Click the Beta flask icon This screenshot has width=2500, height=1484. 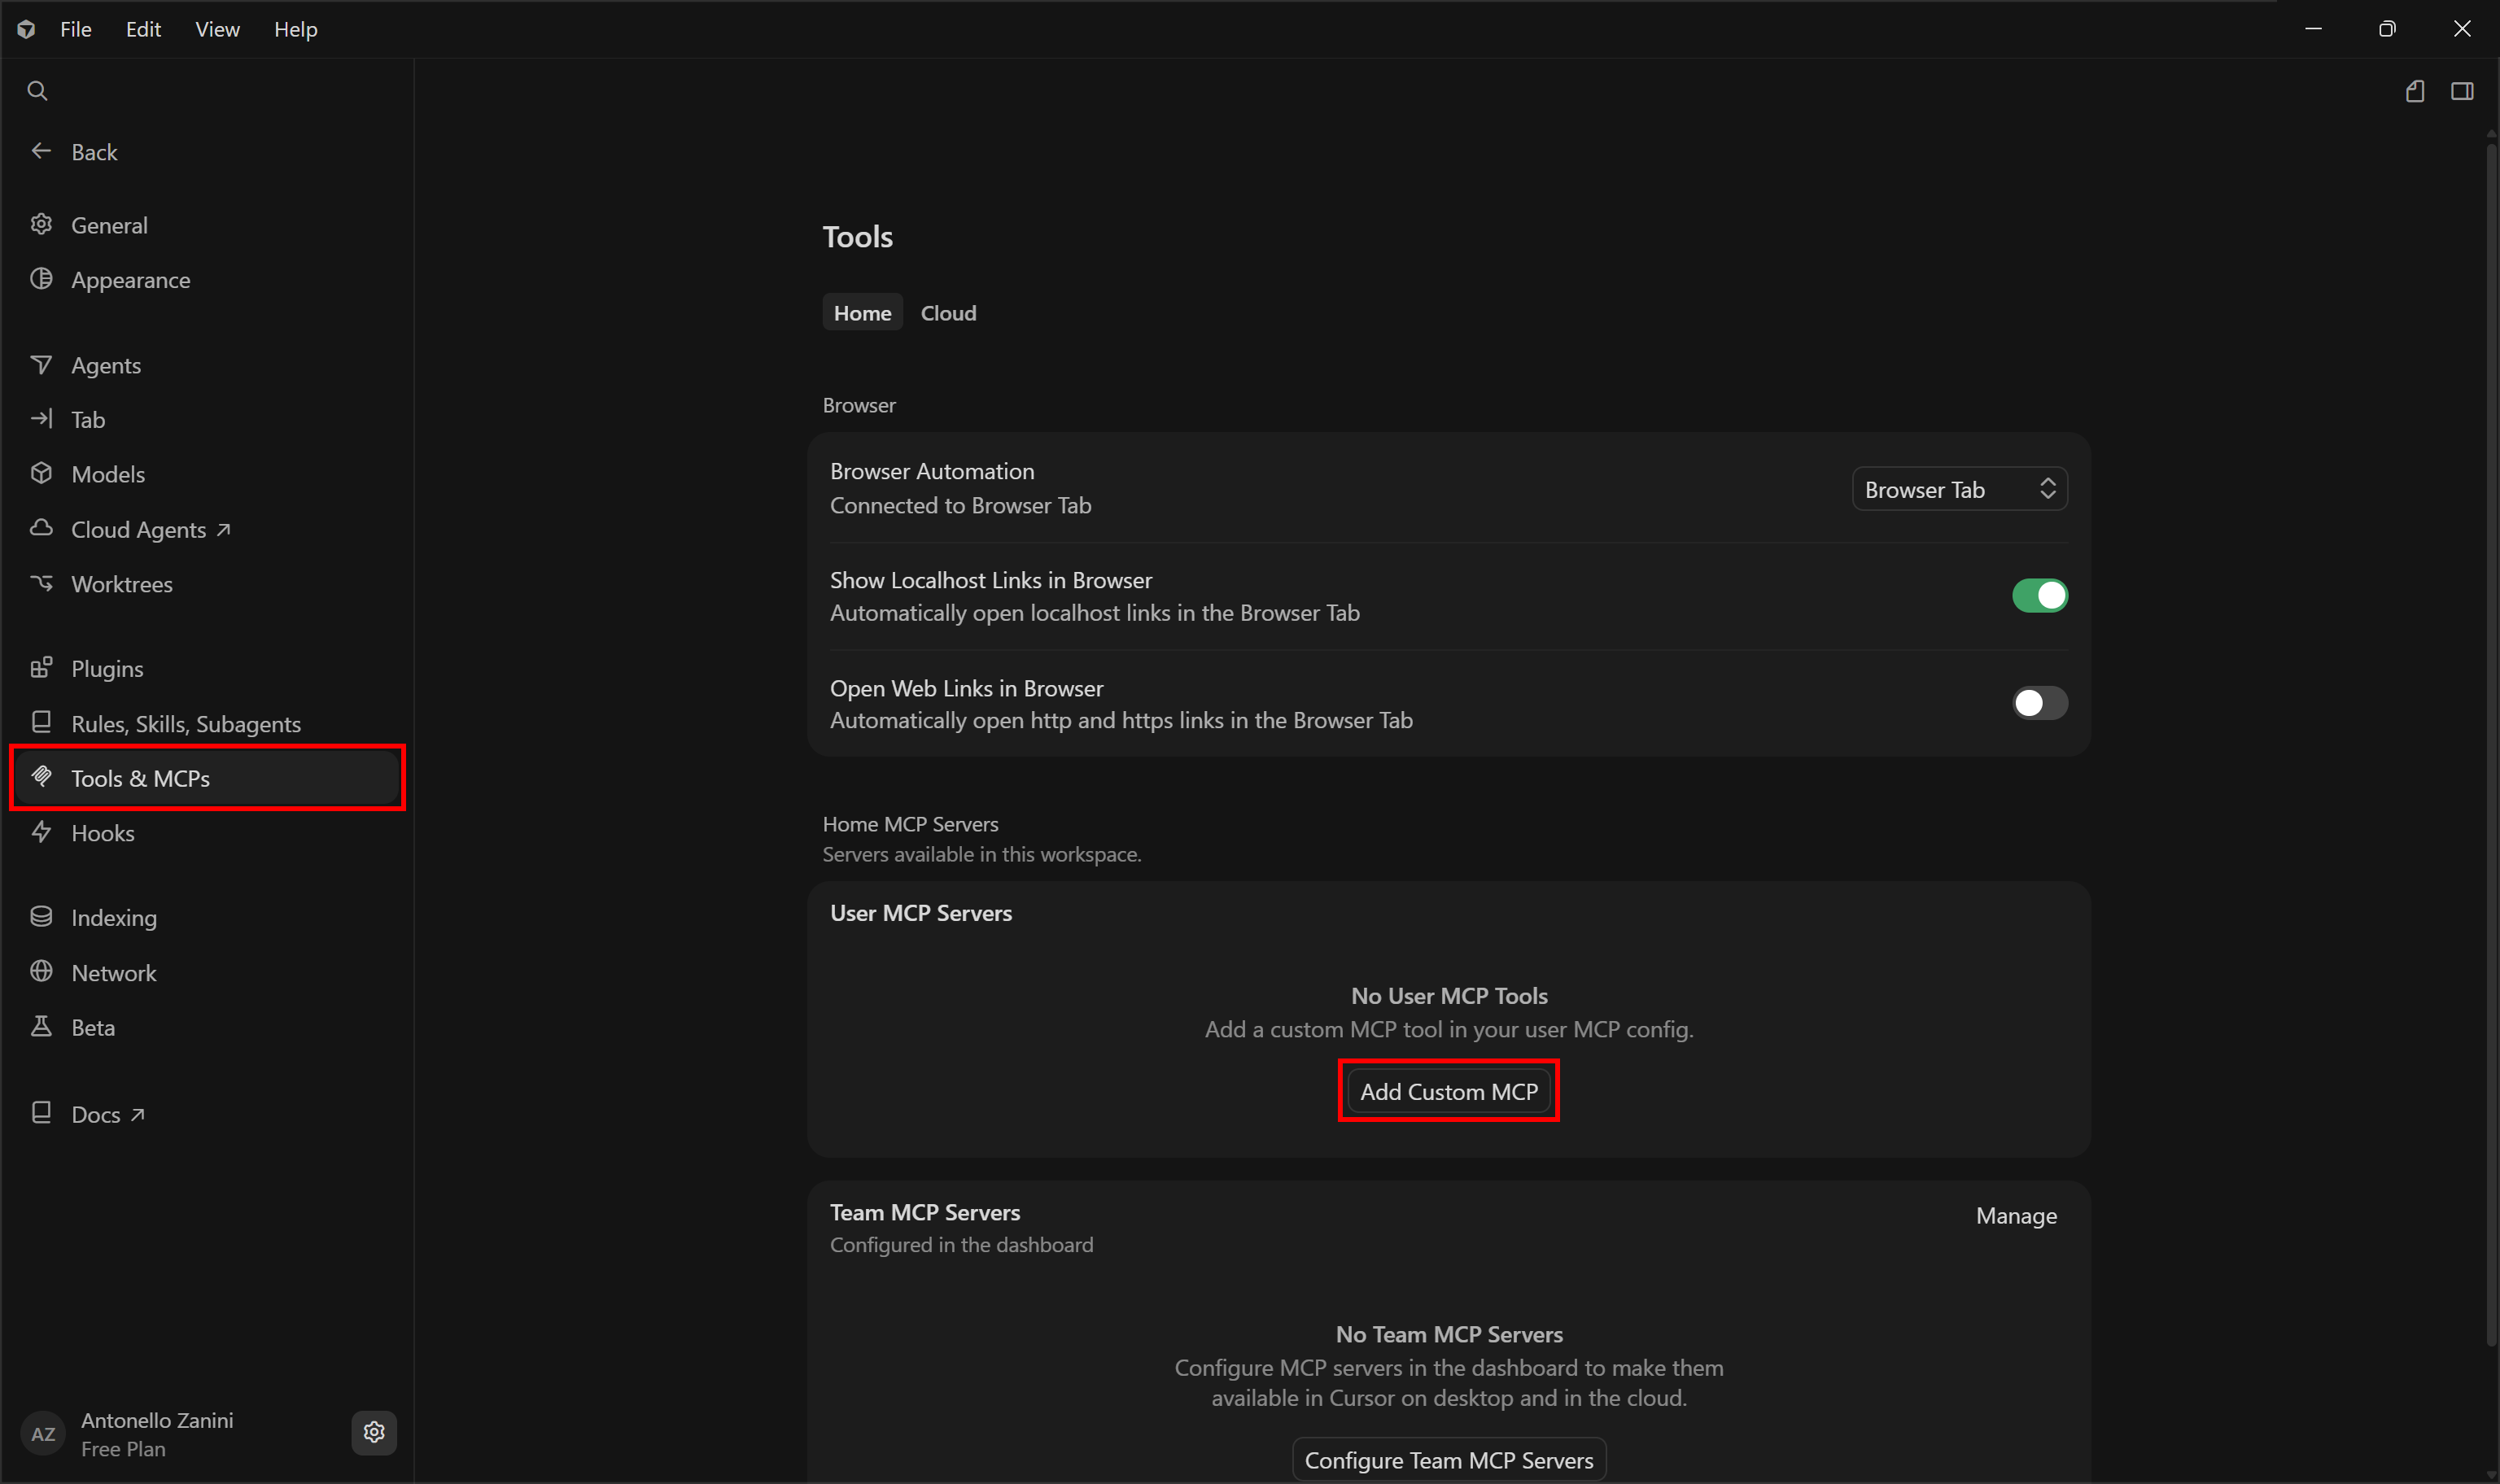(41, 1027)
